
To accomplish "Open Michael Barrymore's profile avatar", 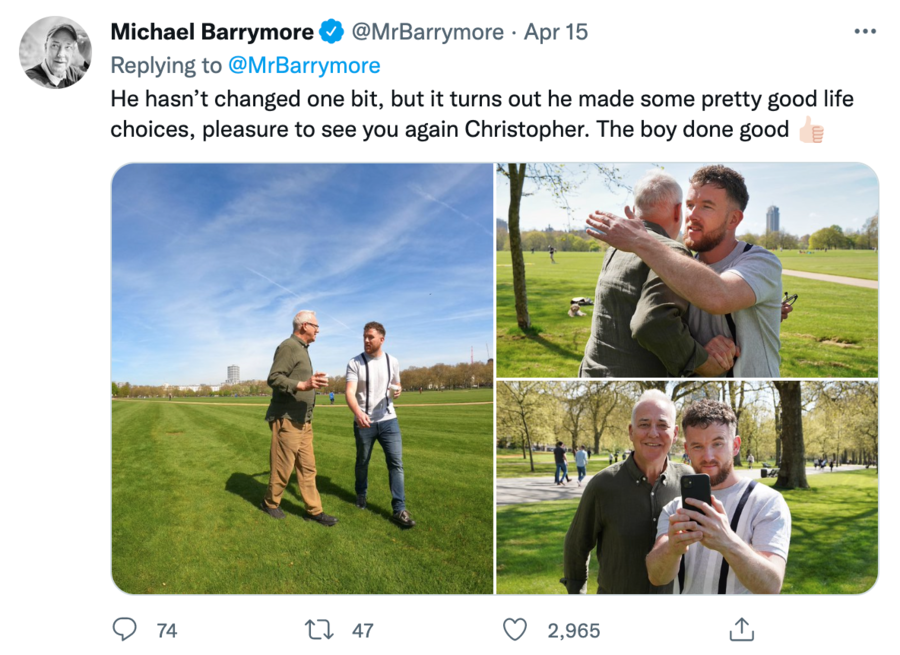I will (x=55, y=52).
